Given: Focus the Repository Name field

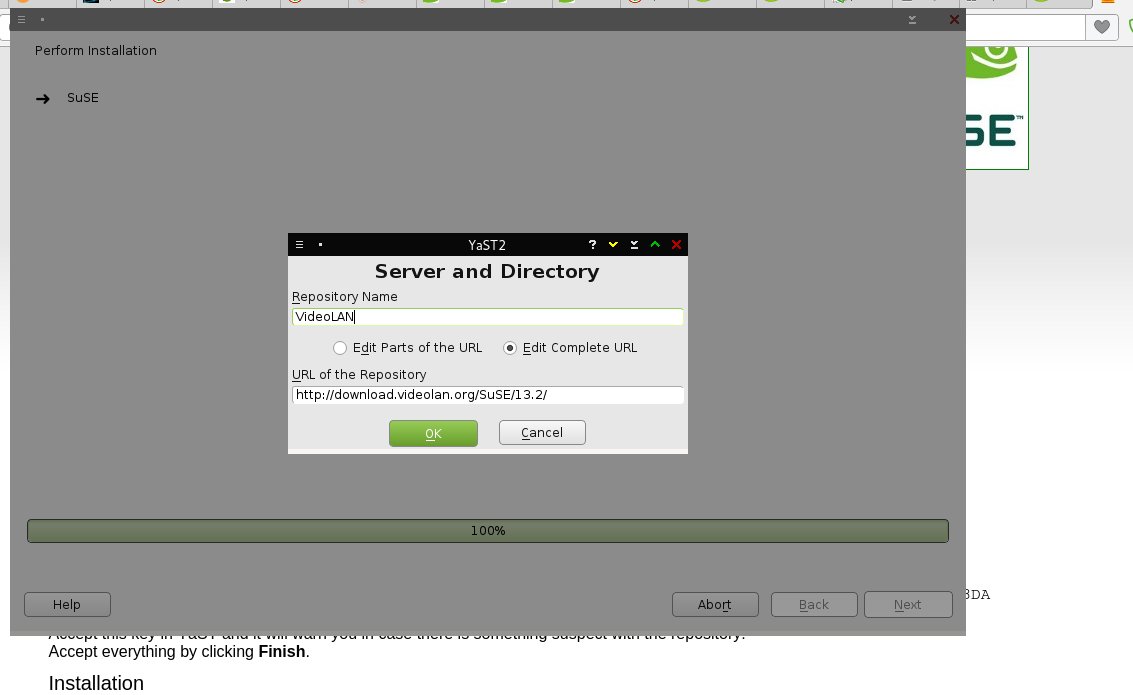Looking at the screenshot, I should 488,316.
